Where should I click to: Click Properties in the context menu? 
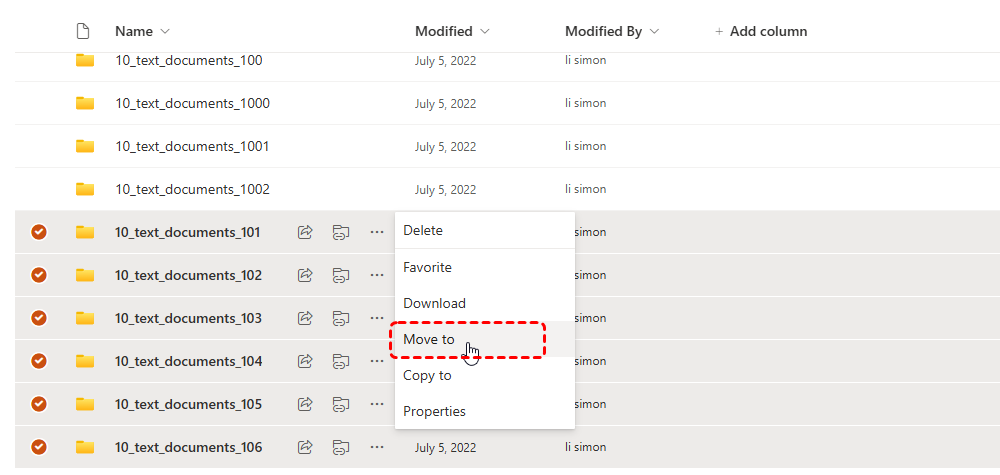pos(434,411)
